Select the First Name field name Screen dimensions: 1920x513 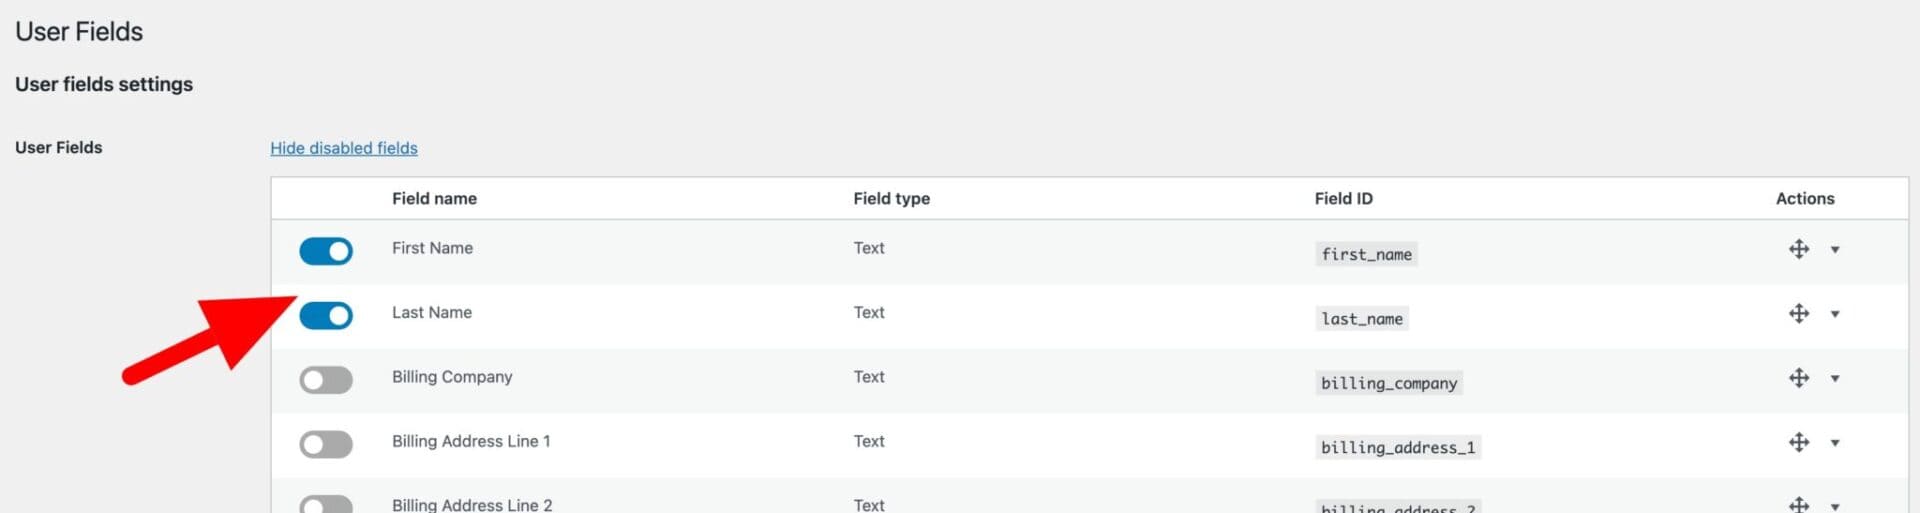coord(432,248)
